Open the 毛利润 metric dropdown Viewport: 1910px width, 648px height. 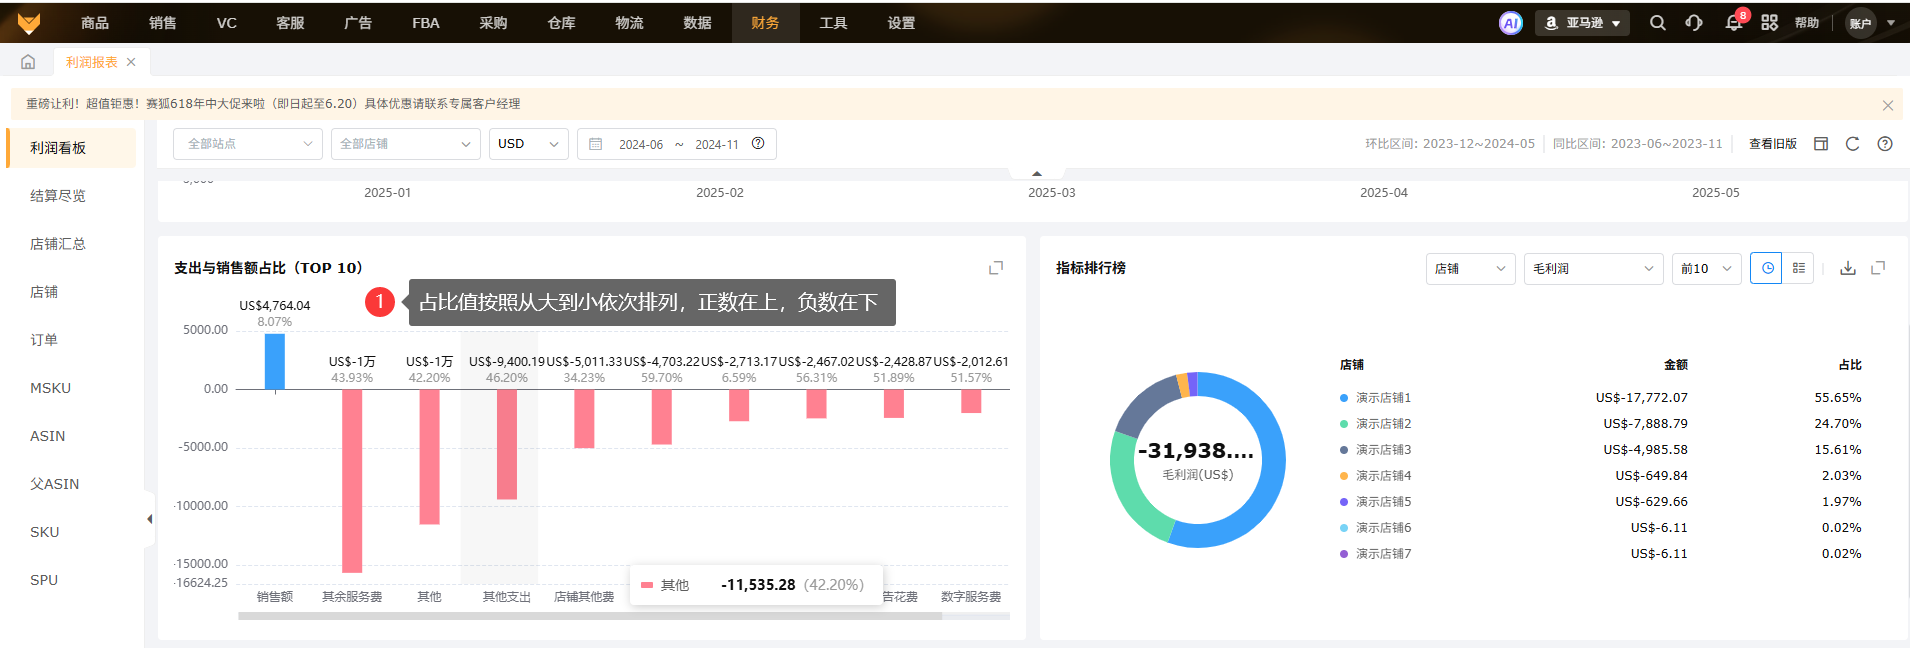pos(1592,268)
